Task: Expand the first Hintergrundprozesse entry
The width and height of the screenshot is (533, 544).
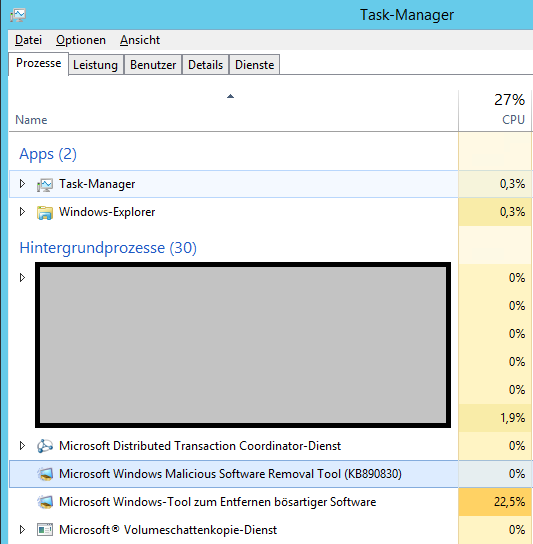Action: point(22,278)
